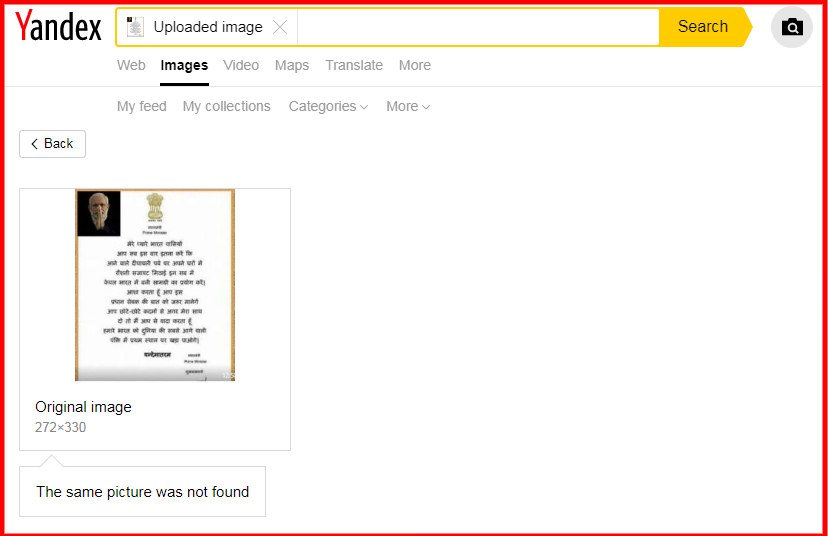Open My feed link
Image resolution: width=828 pixels, height=536 pixels.
[x=142, y=106]
